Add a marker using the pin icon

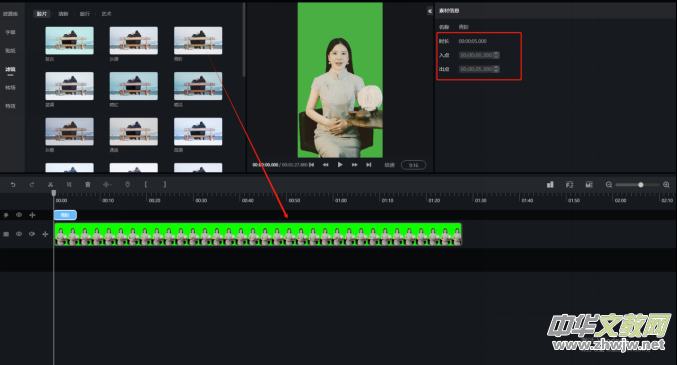point(127,184)
